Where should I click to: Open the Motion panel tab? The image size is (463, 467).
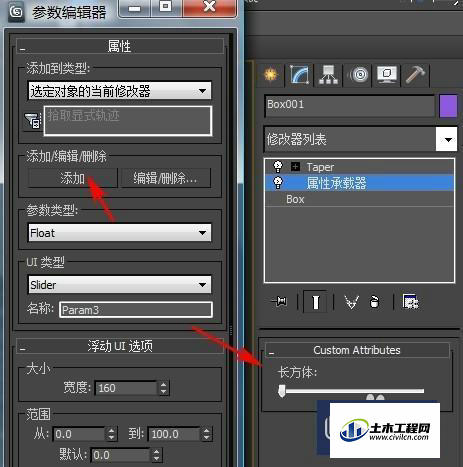358,75
